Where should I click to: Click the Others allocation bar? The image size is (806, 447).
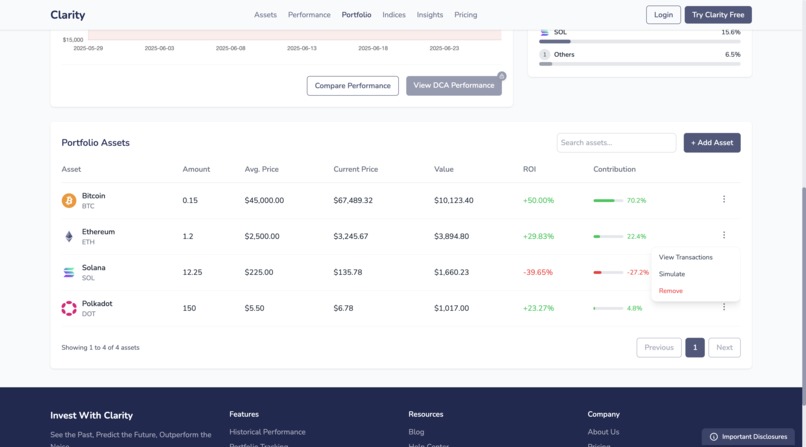640,64
